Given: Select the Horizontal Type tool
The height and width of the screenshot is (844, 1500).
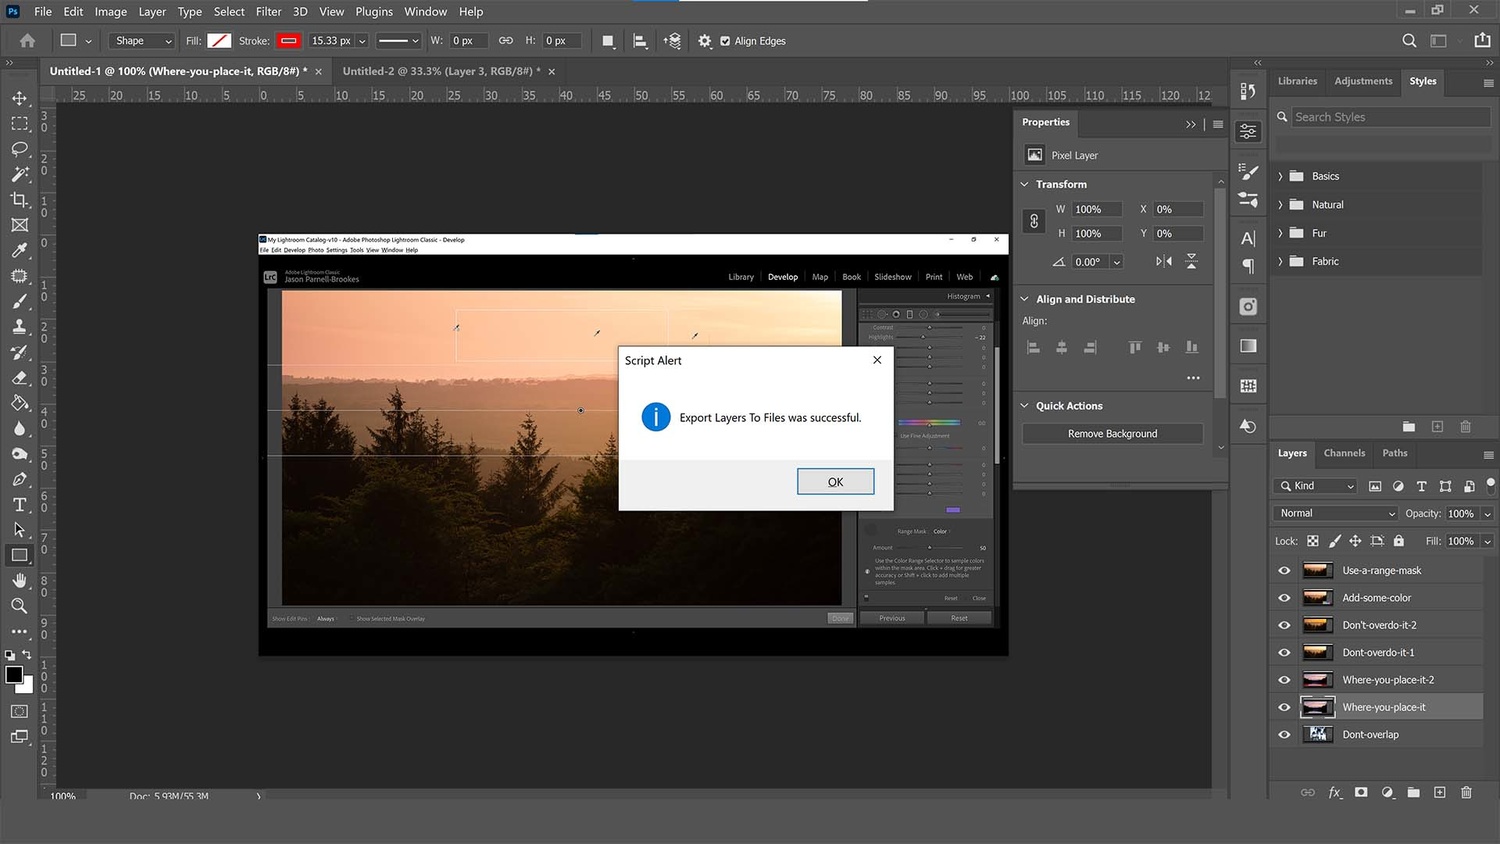Looking at the screenshot, I should (19, 504).
